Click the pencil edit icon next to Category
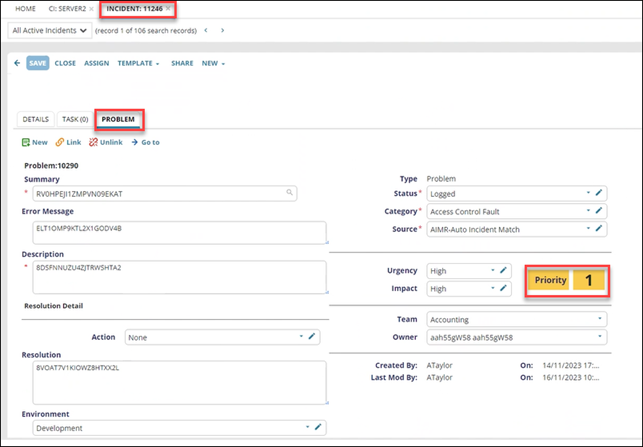The height and width of the screenshot is (447, 643). [600, 211]
